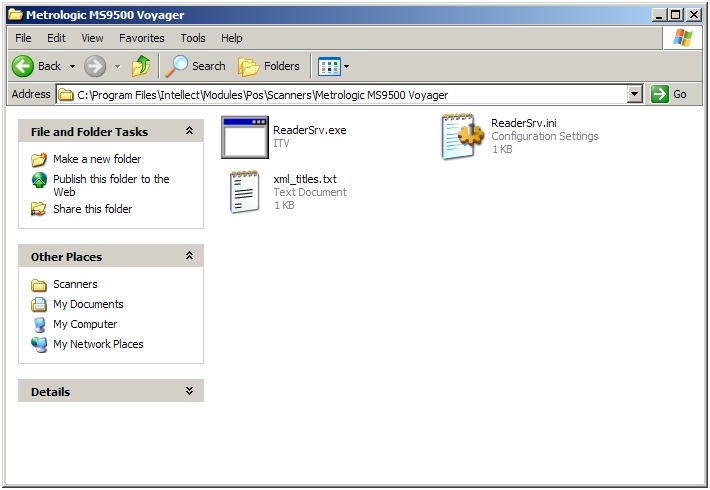Click the Up folder icon in toolbar
Image resolution: width=710 pixels, height=490 pixels.
click(x=141, y=66)
